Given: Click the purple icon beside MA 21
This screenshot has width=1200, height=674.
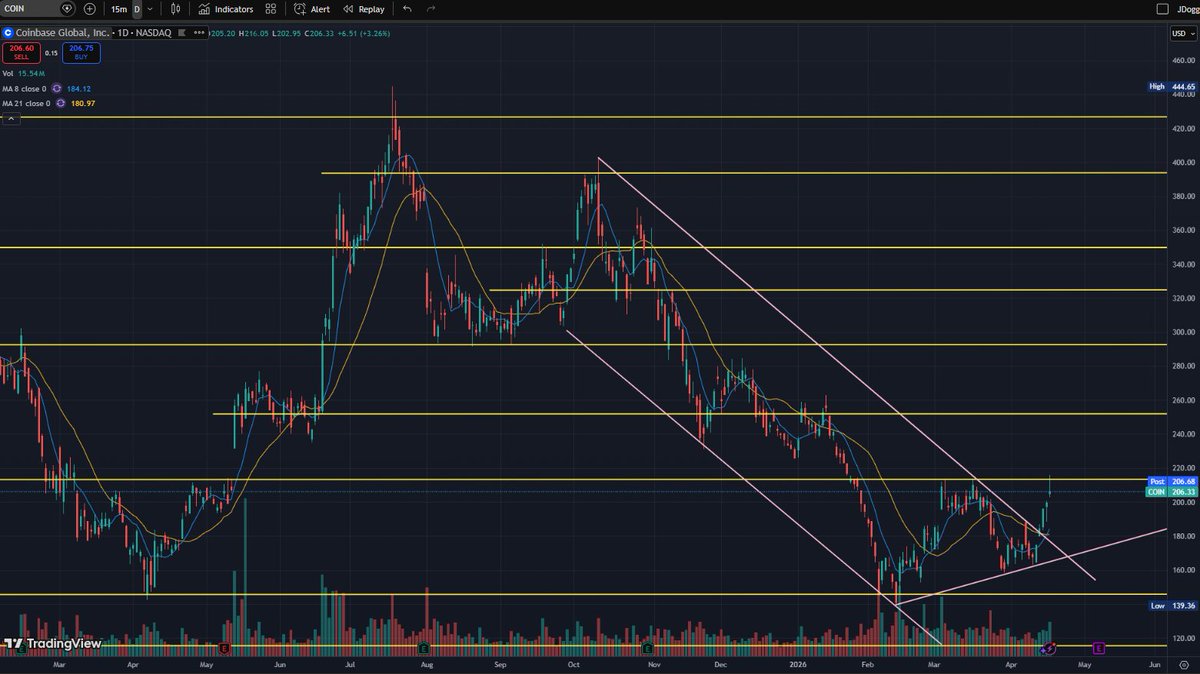Looking at the screenshot, I should (59, 103).
